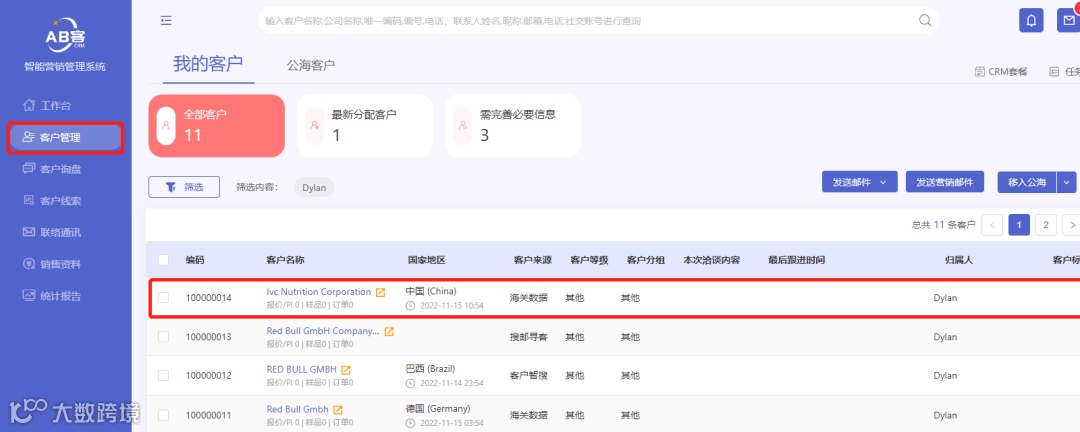Viewport: 1080px width, 432px height.
Task: Select the 最新分配客户 1 card
Action: point(364,125)
